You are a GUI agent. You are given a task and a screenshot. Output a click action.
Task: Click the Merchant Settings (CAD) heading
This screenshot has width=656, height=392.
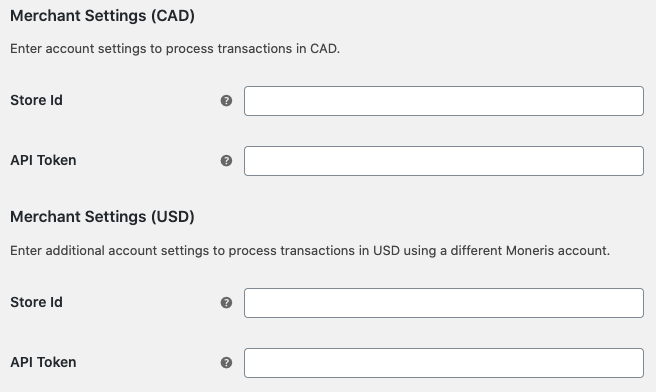tap(102, 16)
